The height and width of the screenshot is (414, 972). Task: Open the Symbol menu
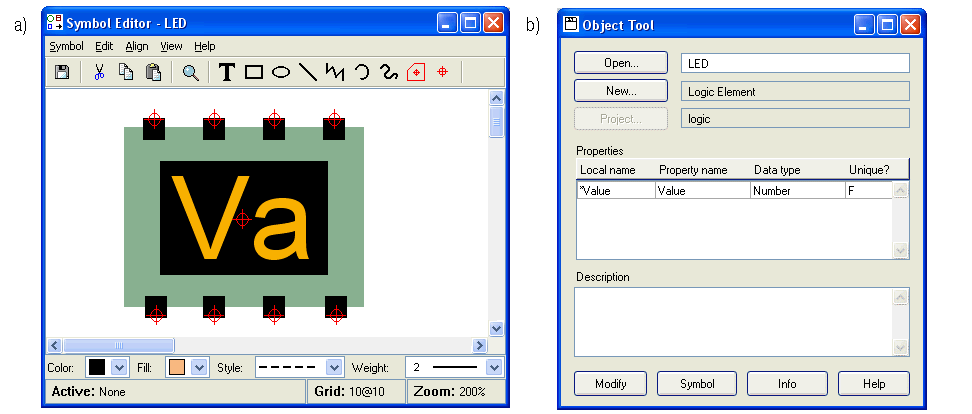[67, 46]
